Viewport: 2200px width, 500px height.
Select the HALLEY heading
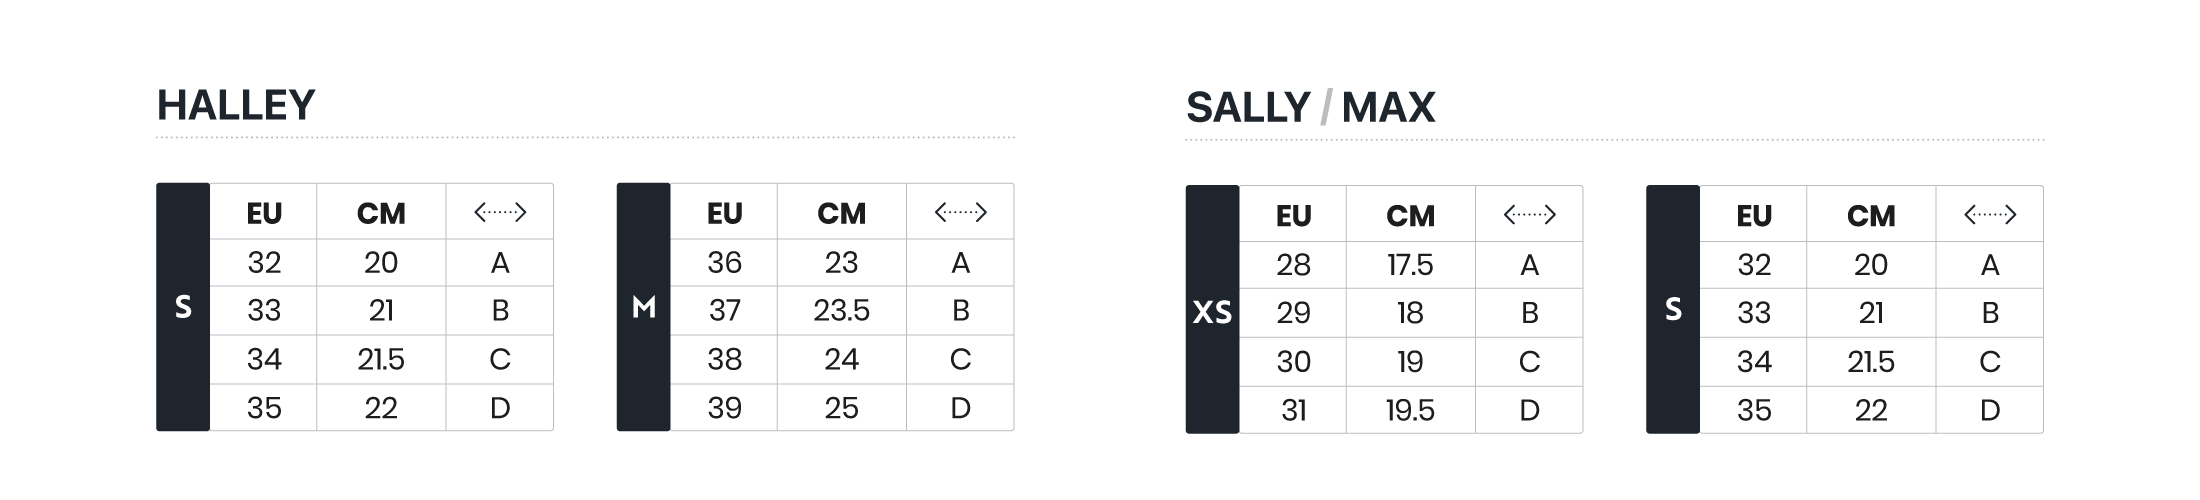tap(236, 105)
